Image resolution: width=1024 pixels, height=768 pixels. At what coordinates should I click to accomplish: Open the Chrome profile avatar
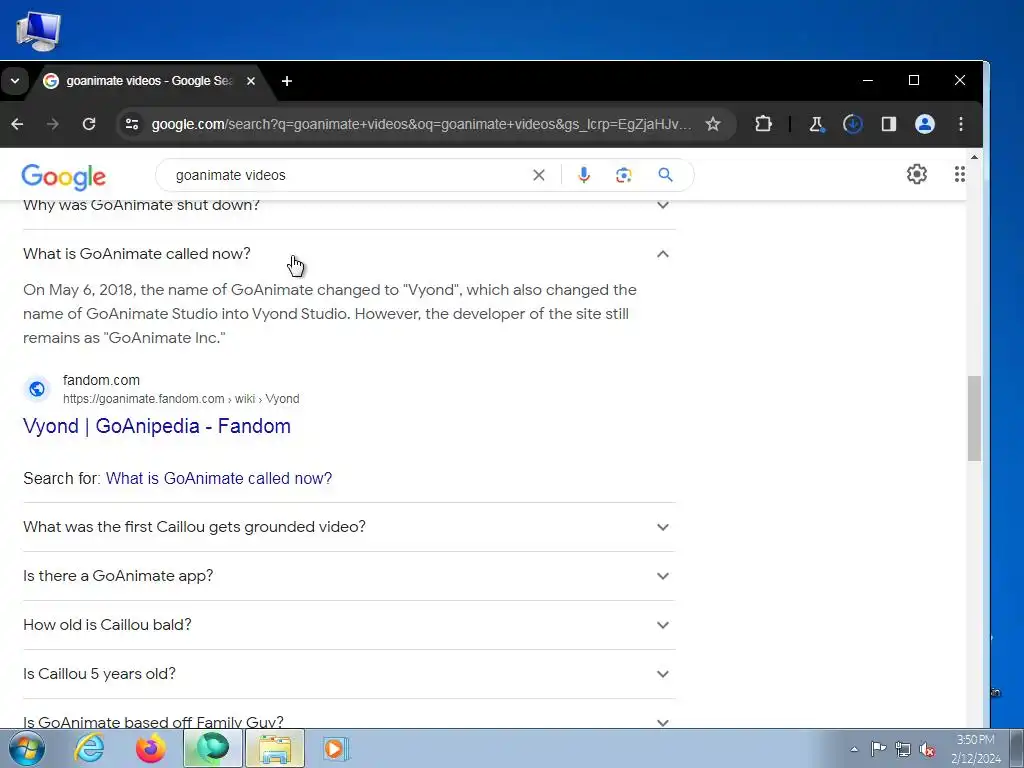tap(924, 124)
